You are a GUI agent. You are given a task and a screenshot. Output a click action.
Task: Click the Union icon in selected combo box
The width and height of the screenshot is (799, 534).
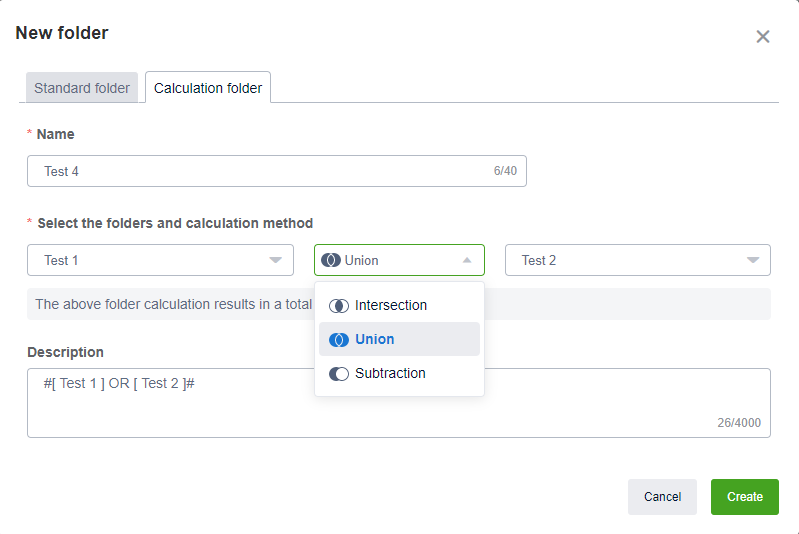(331, 261)
